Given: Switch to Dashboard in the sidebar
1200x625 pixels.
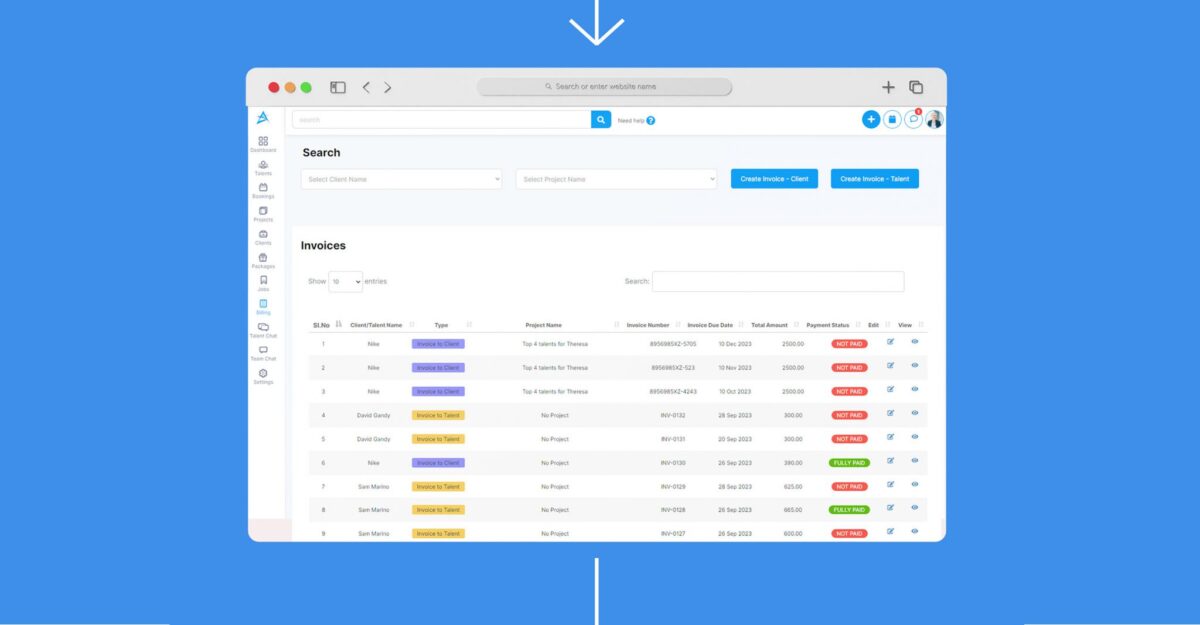Looking at the screenshot, I should pyautogui.click(x=263, y=143).
